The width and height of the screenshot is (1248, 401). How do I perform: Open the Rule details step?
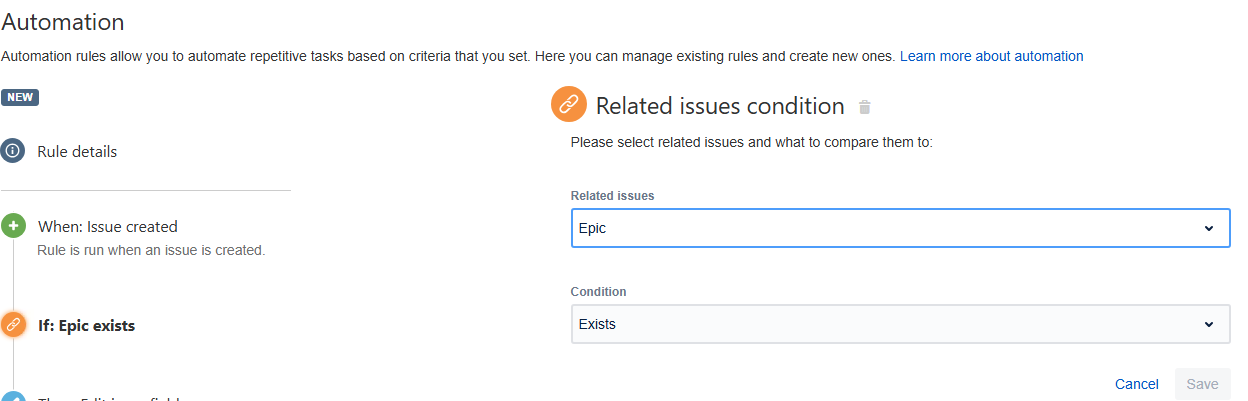[x=77, y=152]
